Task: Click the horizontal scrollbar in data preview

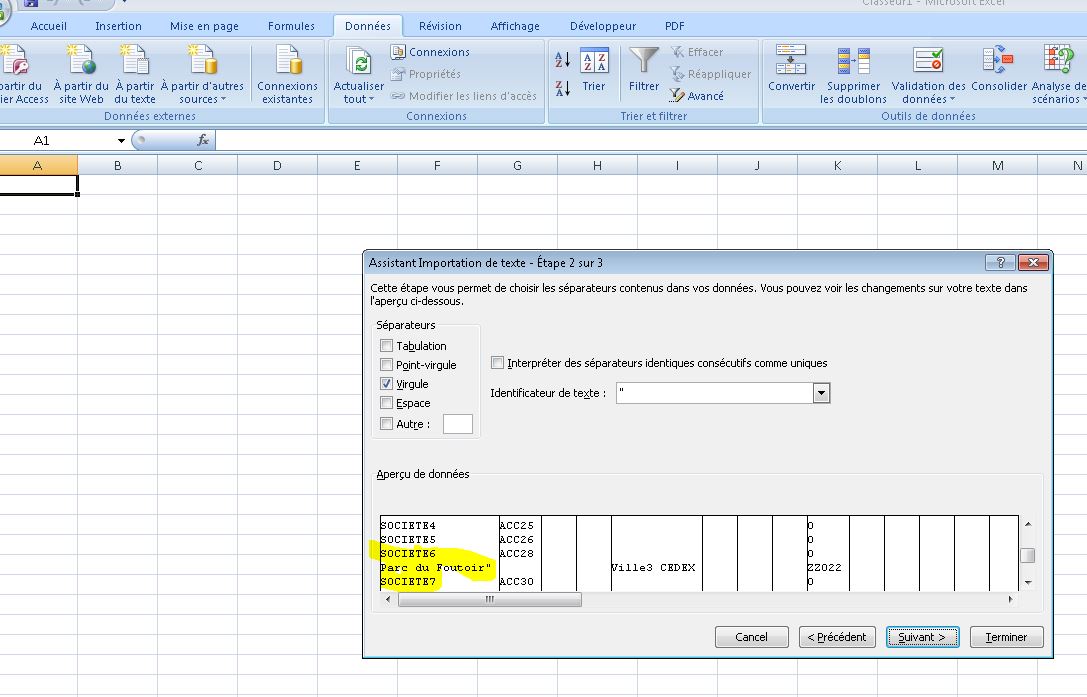Action: coord(489,600)
